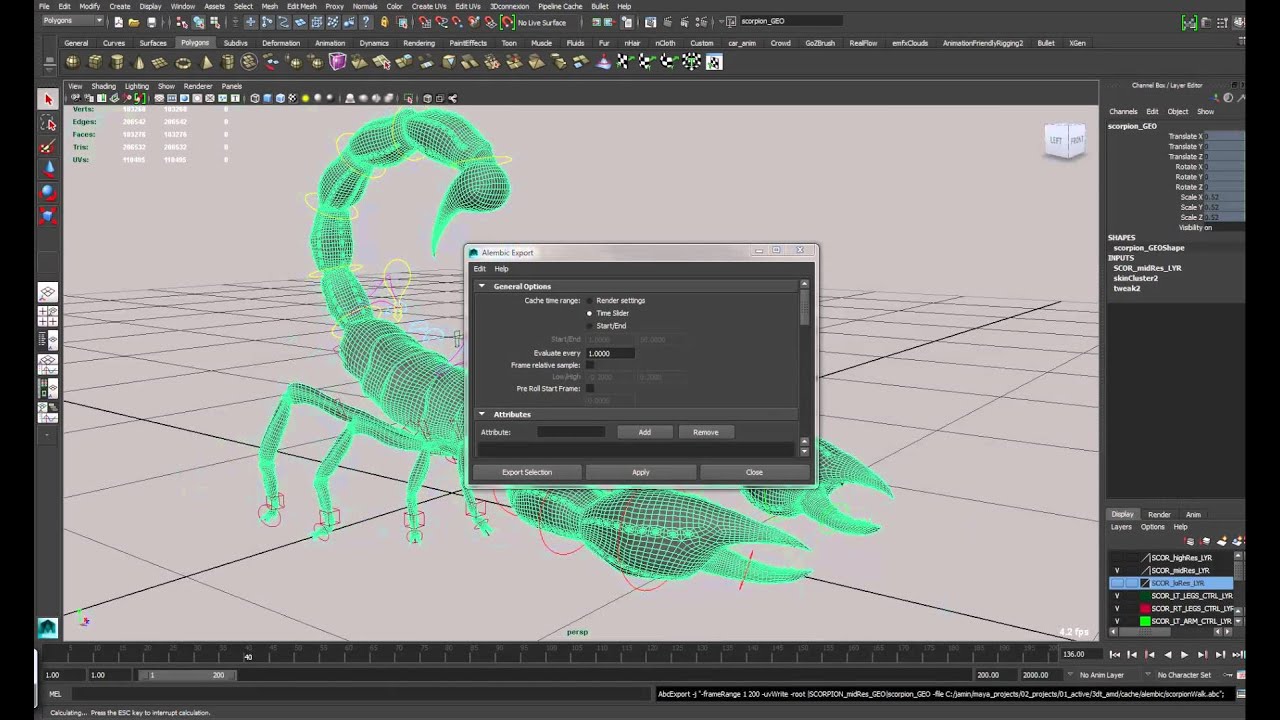Click the Apply button in Alembic Export
1280x720 pixels.
coord(641,472)
